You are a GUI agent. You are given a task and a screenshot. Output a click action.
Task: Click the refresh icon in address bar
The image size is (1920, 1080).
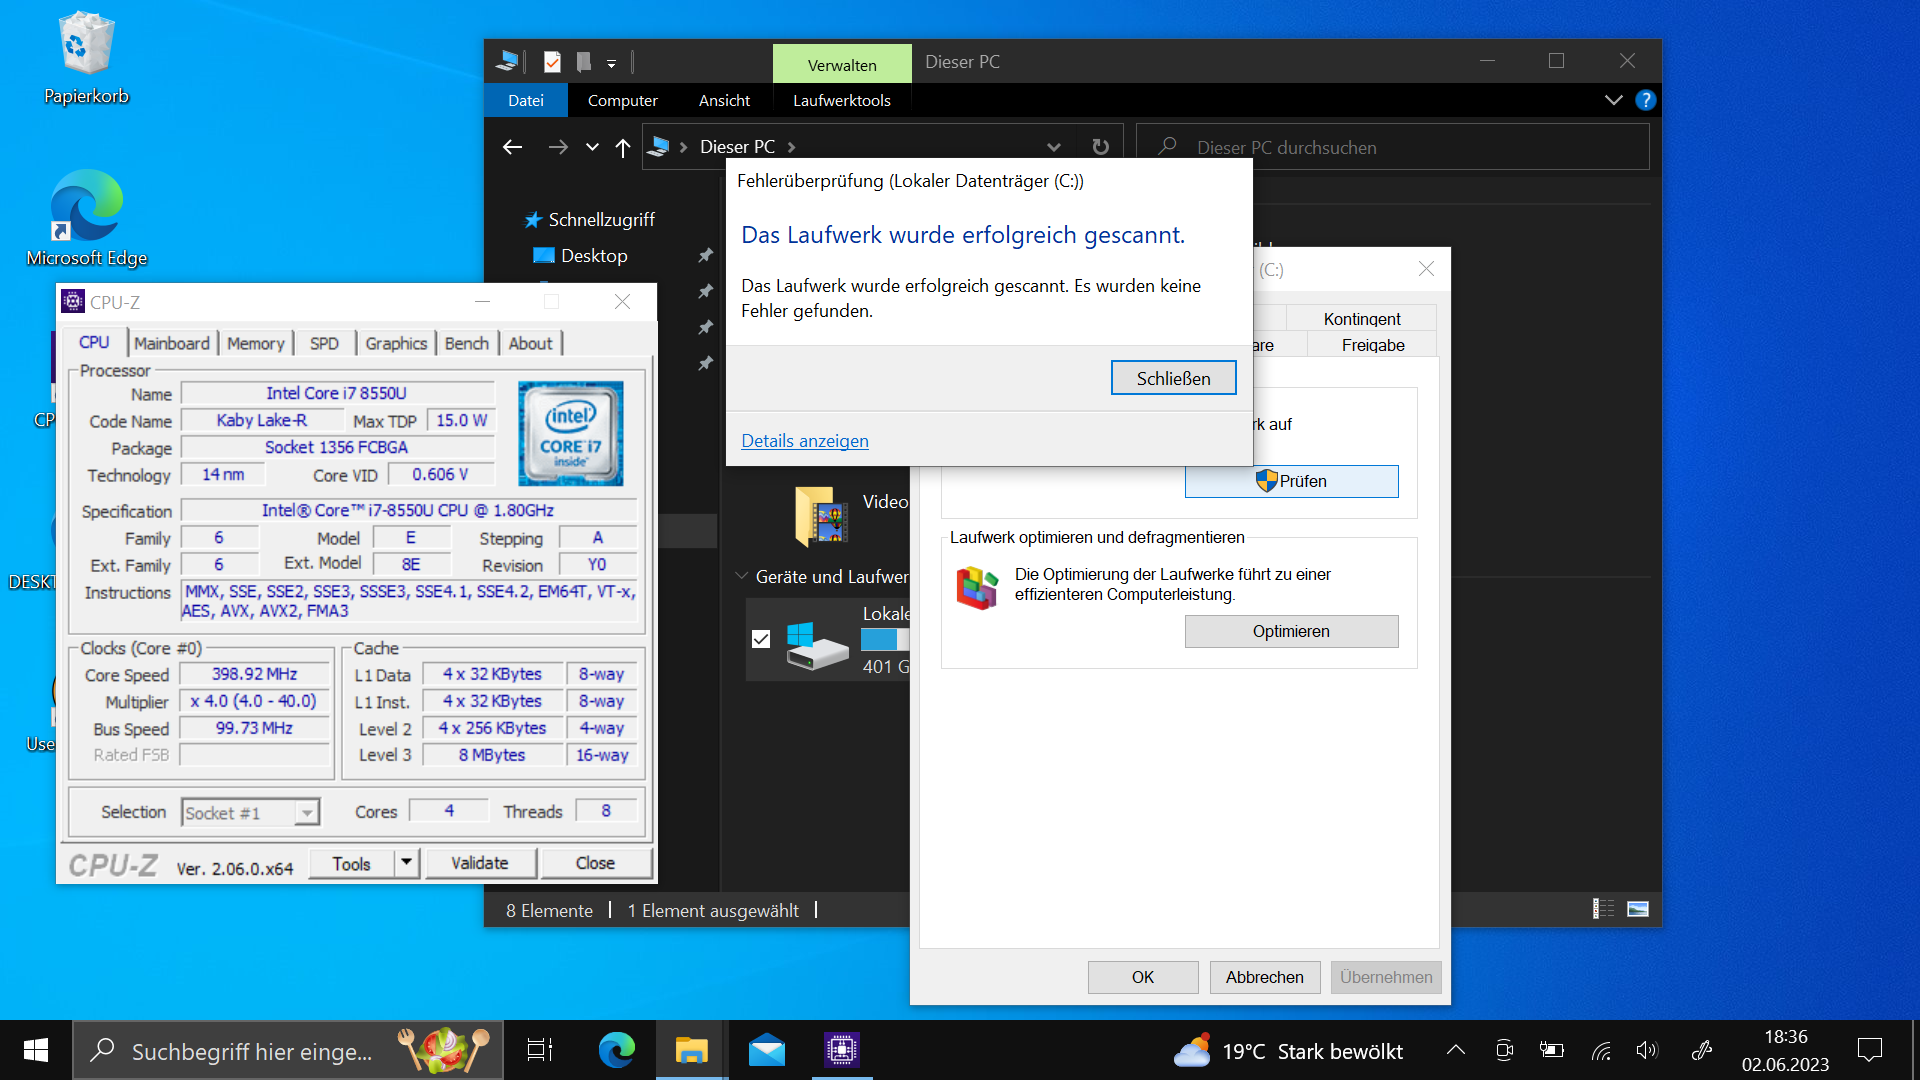1100,147
